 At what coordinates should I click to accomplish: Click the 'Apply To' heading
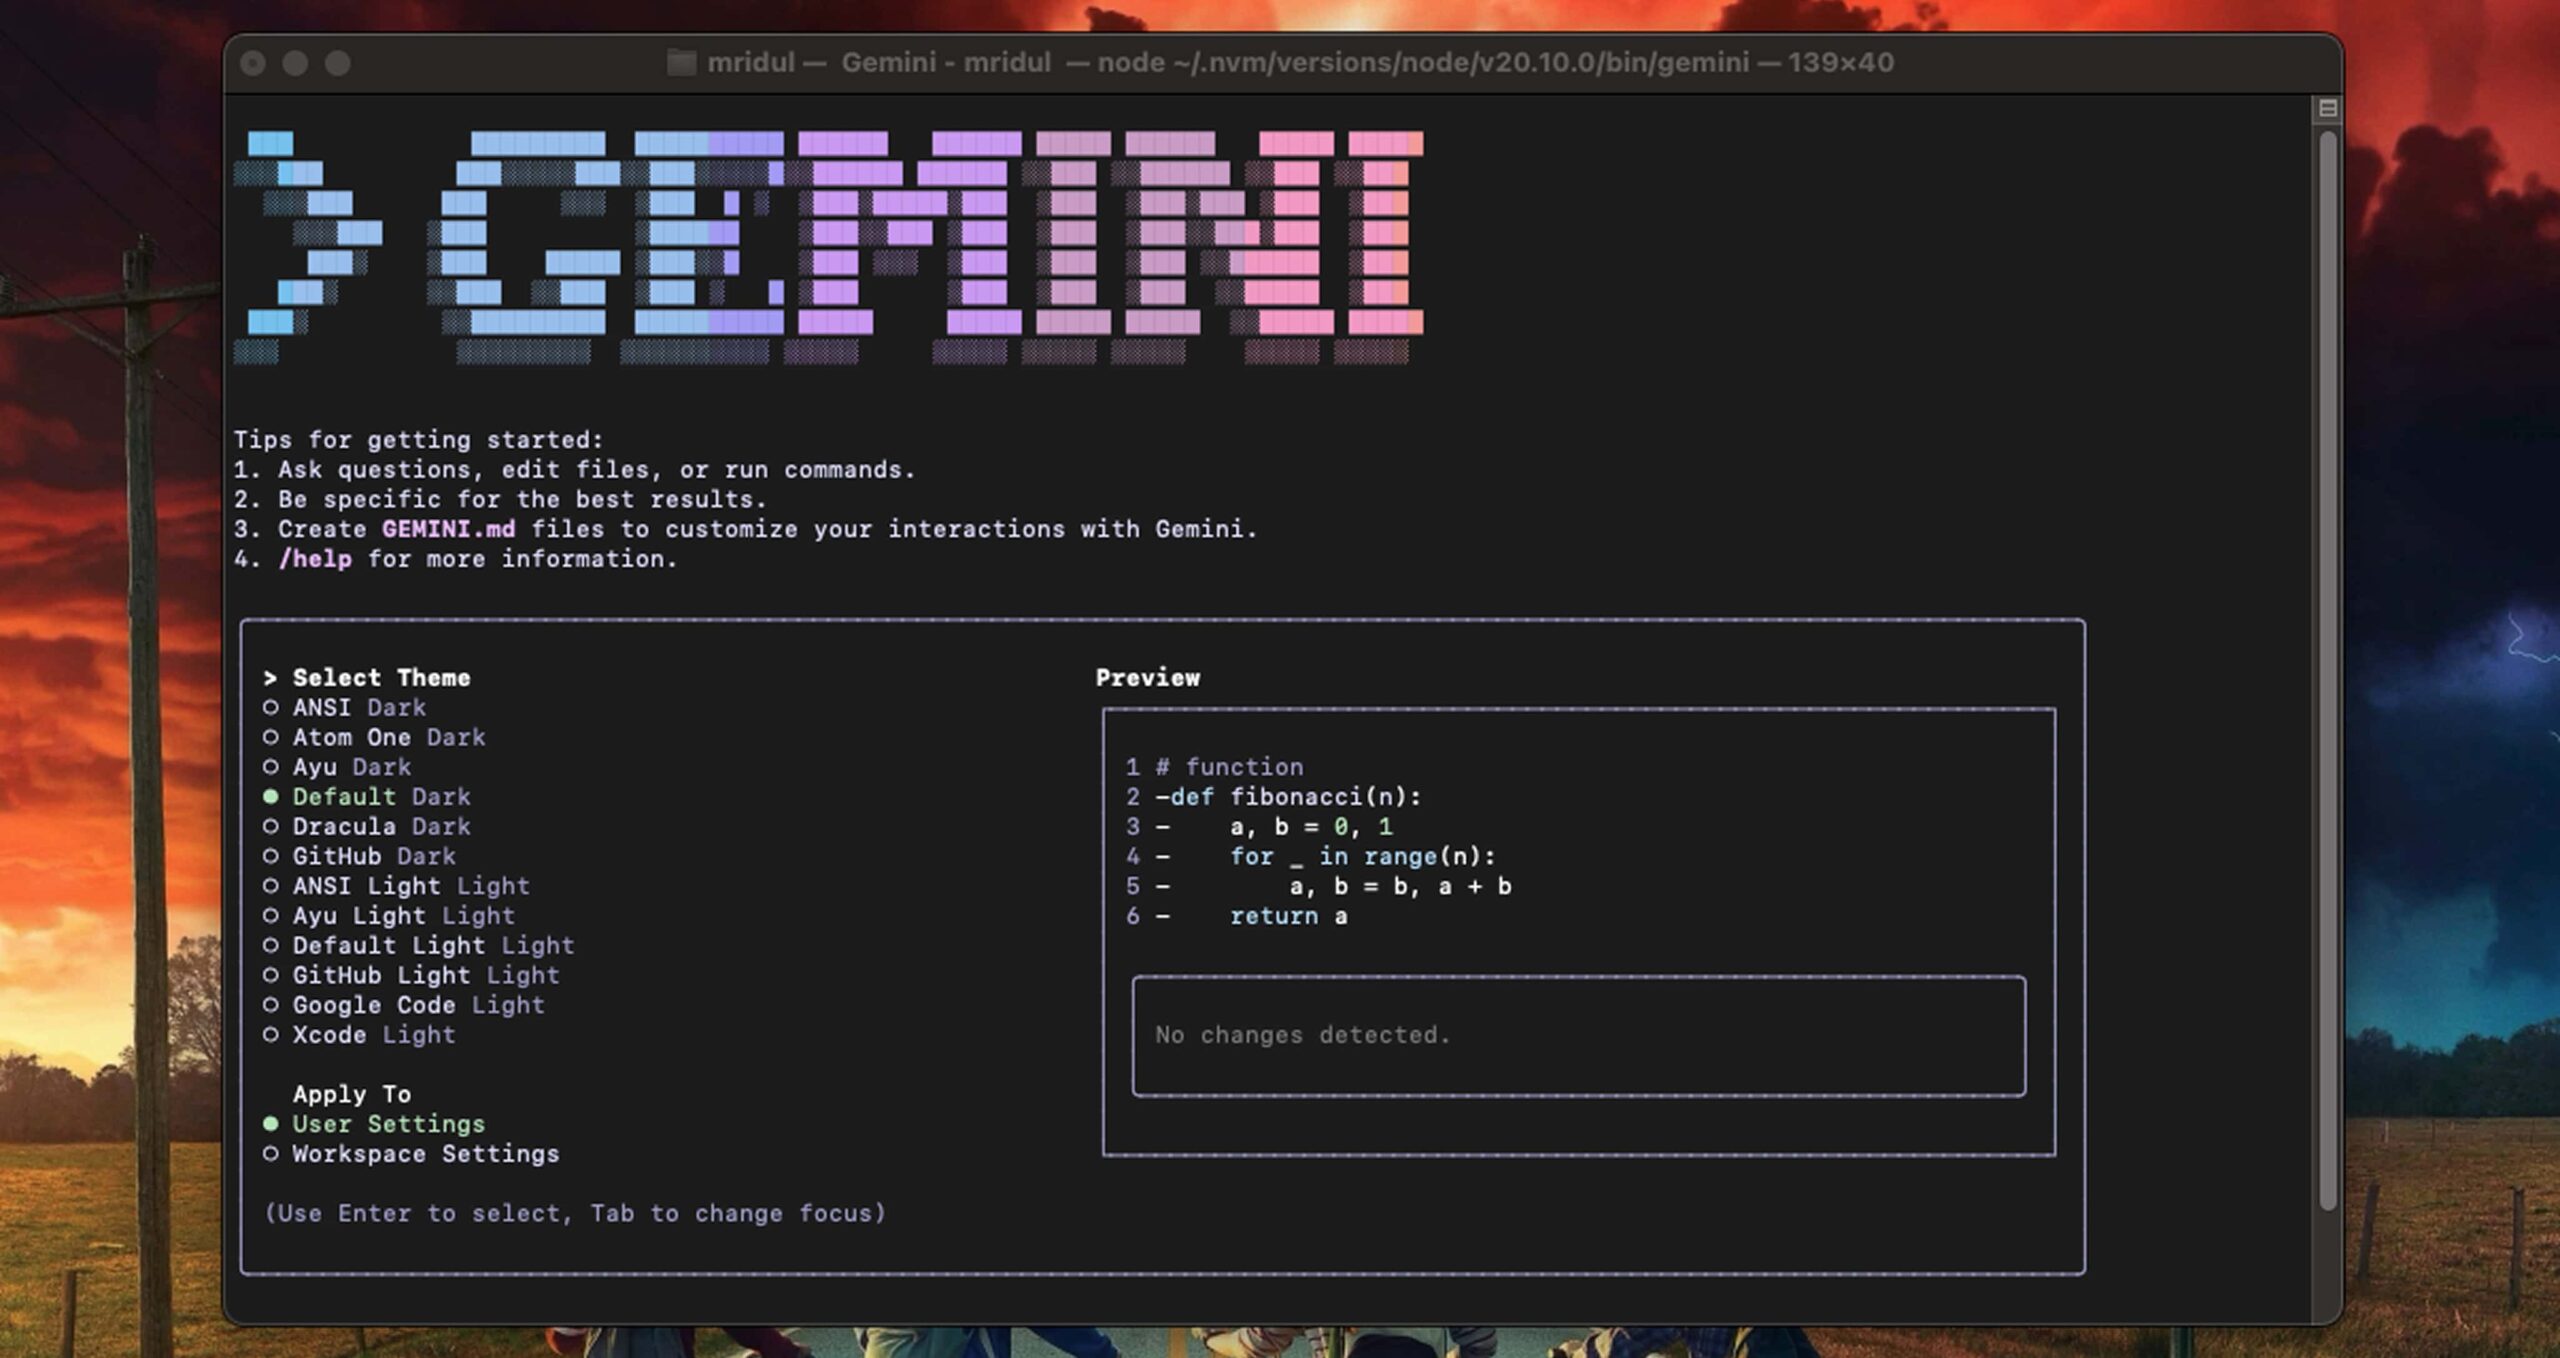click(x=352, y=1095)
